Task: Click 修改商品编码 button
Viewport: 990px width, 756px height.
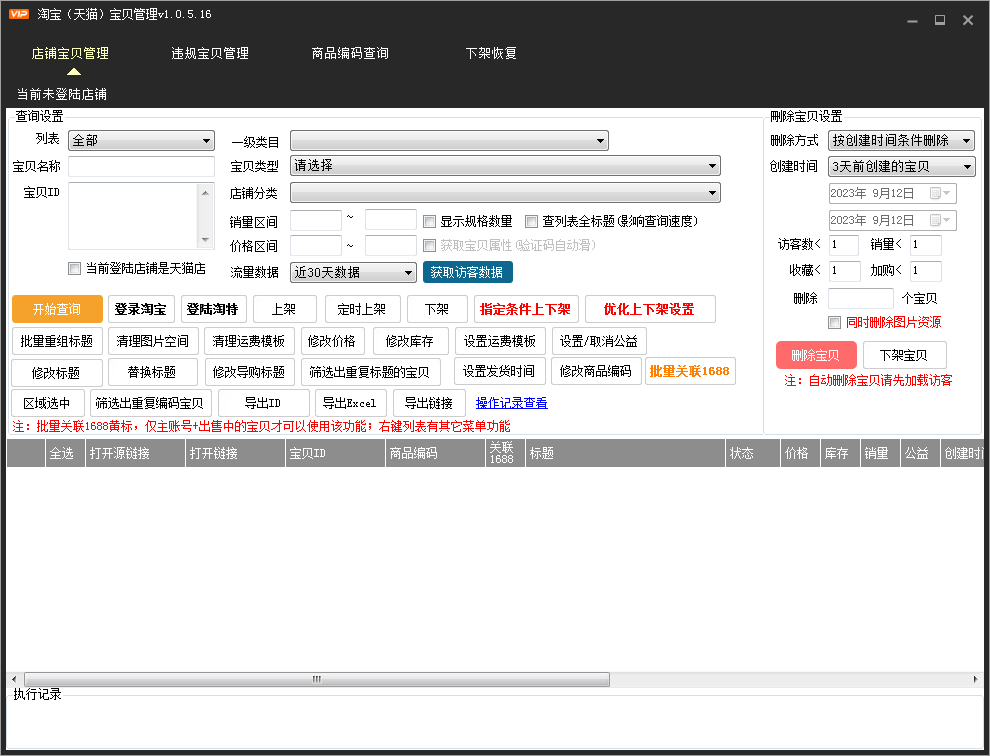Action: 596,371
